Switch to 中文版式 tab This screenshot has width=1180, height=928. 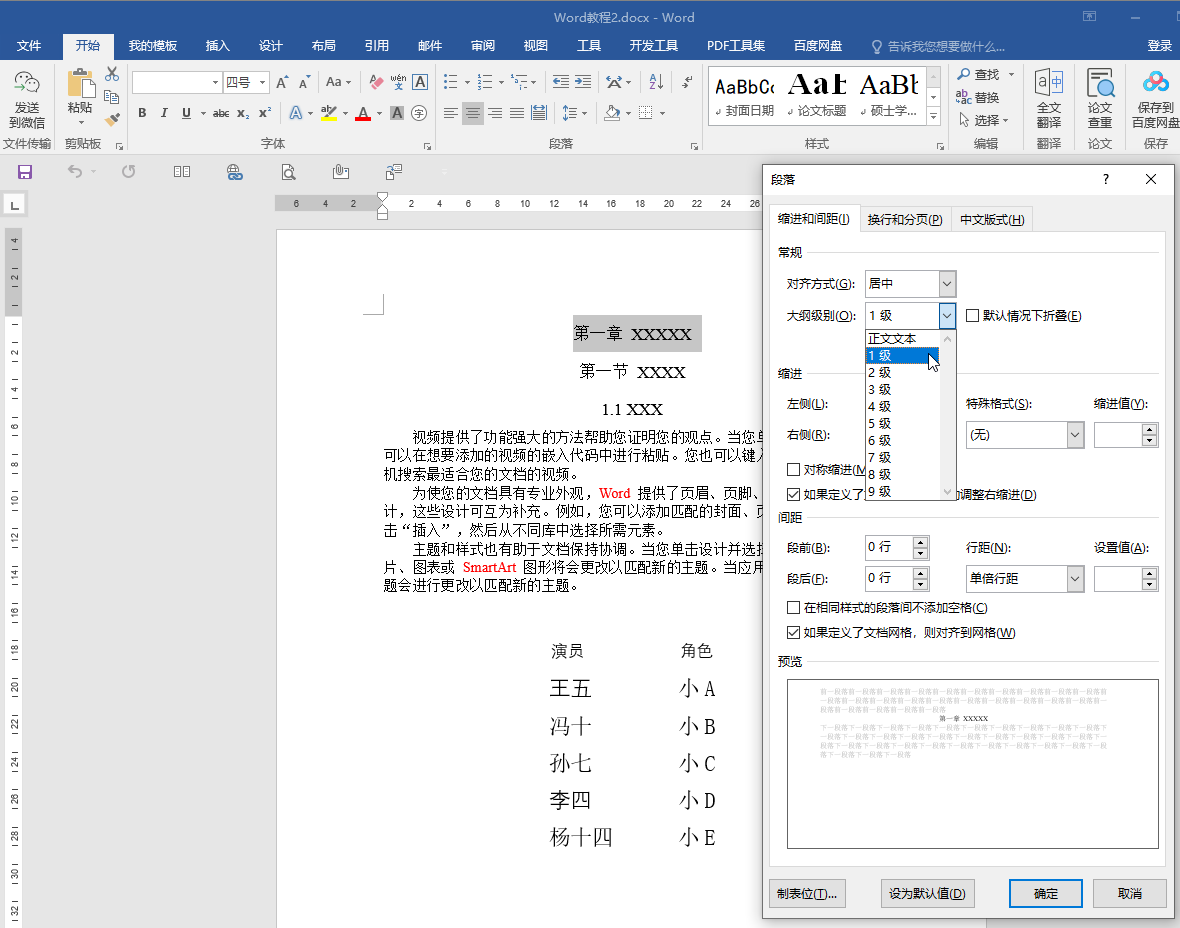(x=992, y=220)
